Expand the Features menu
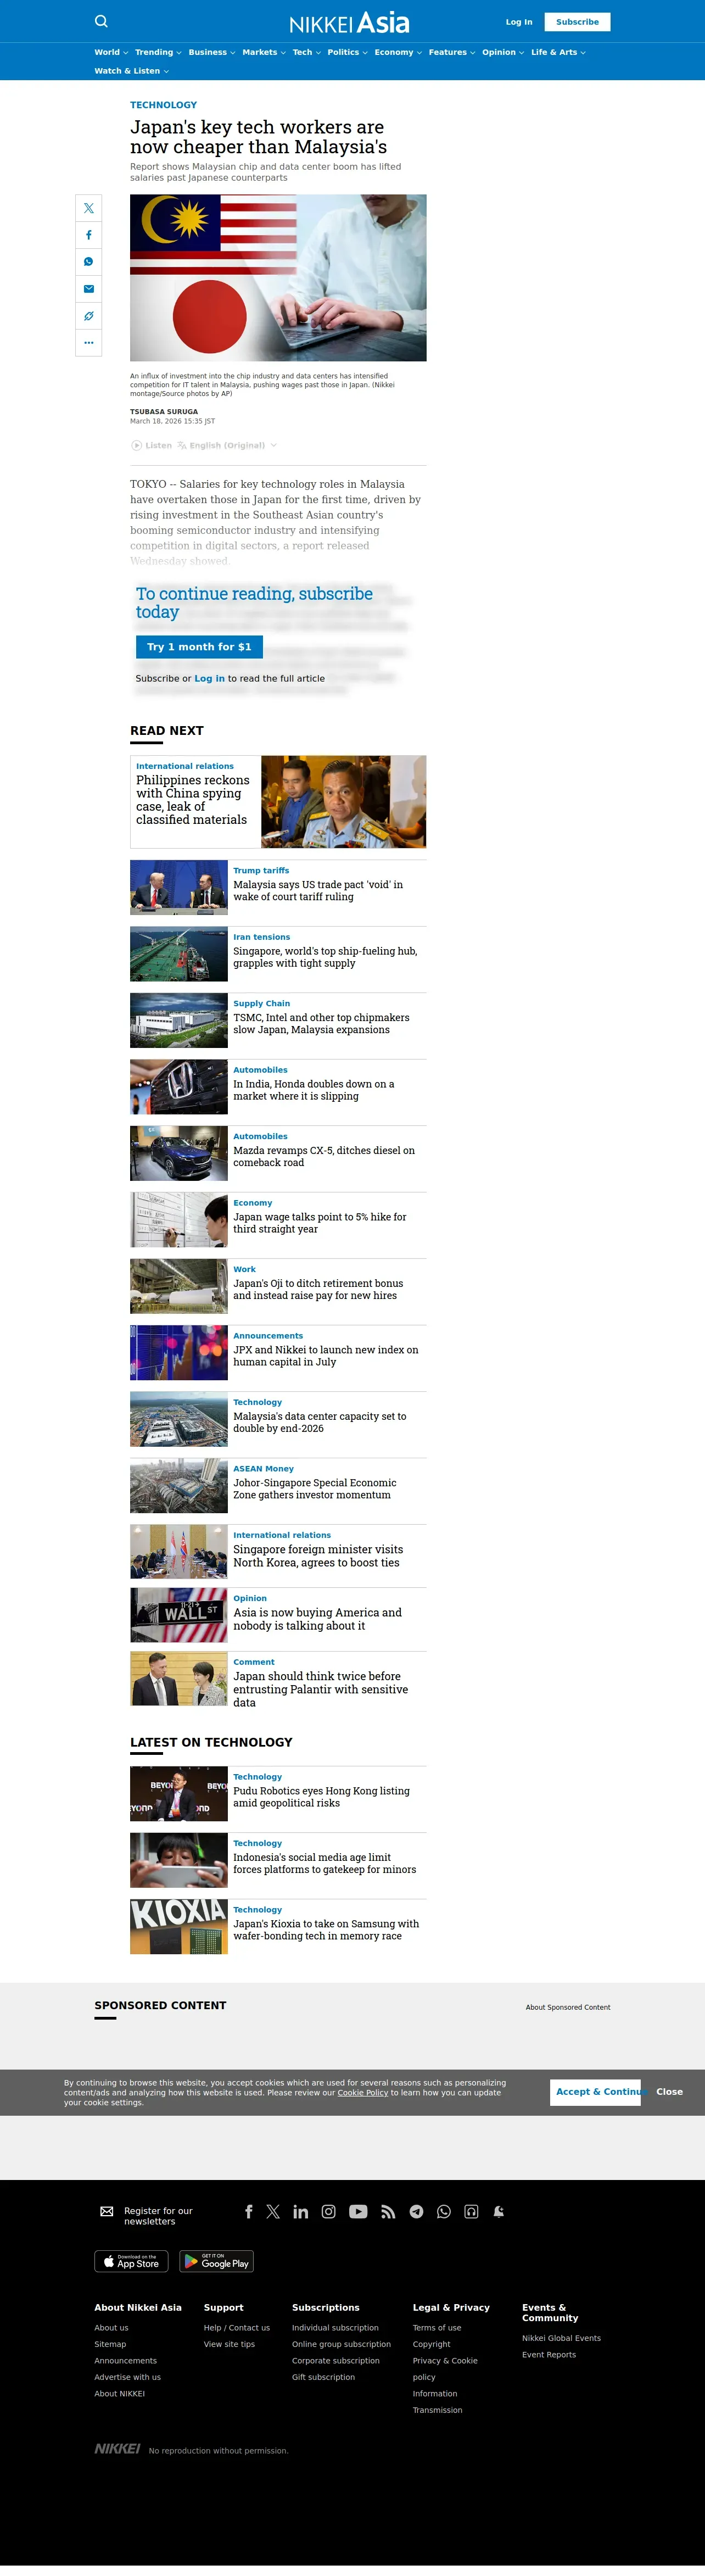This screenshot has width=705, height=2576. coord(452,52)
